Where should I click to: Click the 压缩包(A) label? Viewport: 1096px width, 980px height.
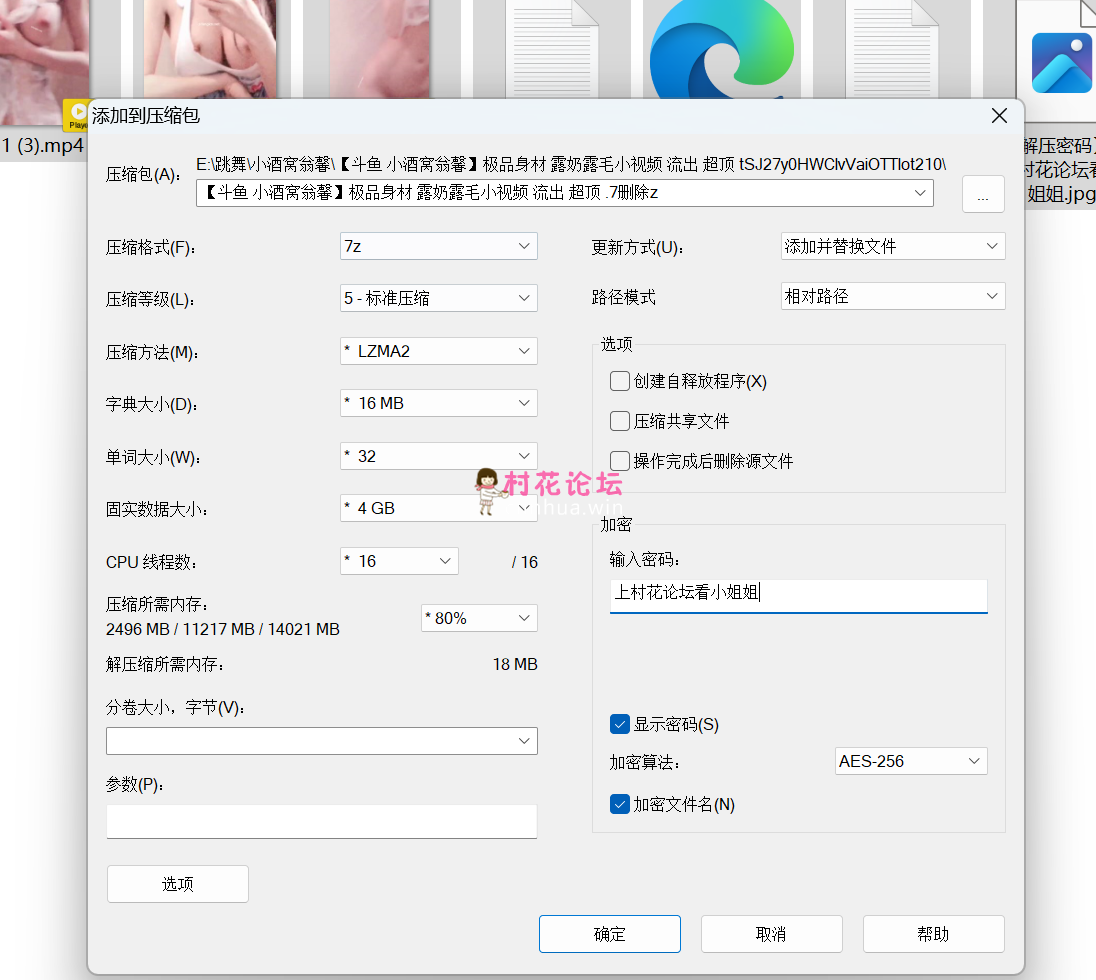pos(143,174)
